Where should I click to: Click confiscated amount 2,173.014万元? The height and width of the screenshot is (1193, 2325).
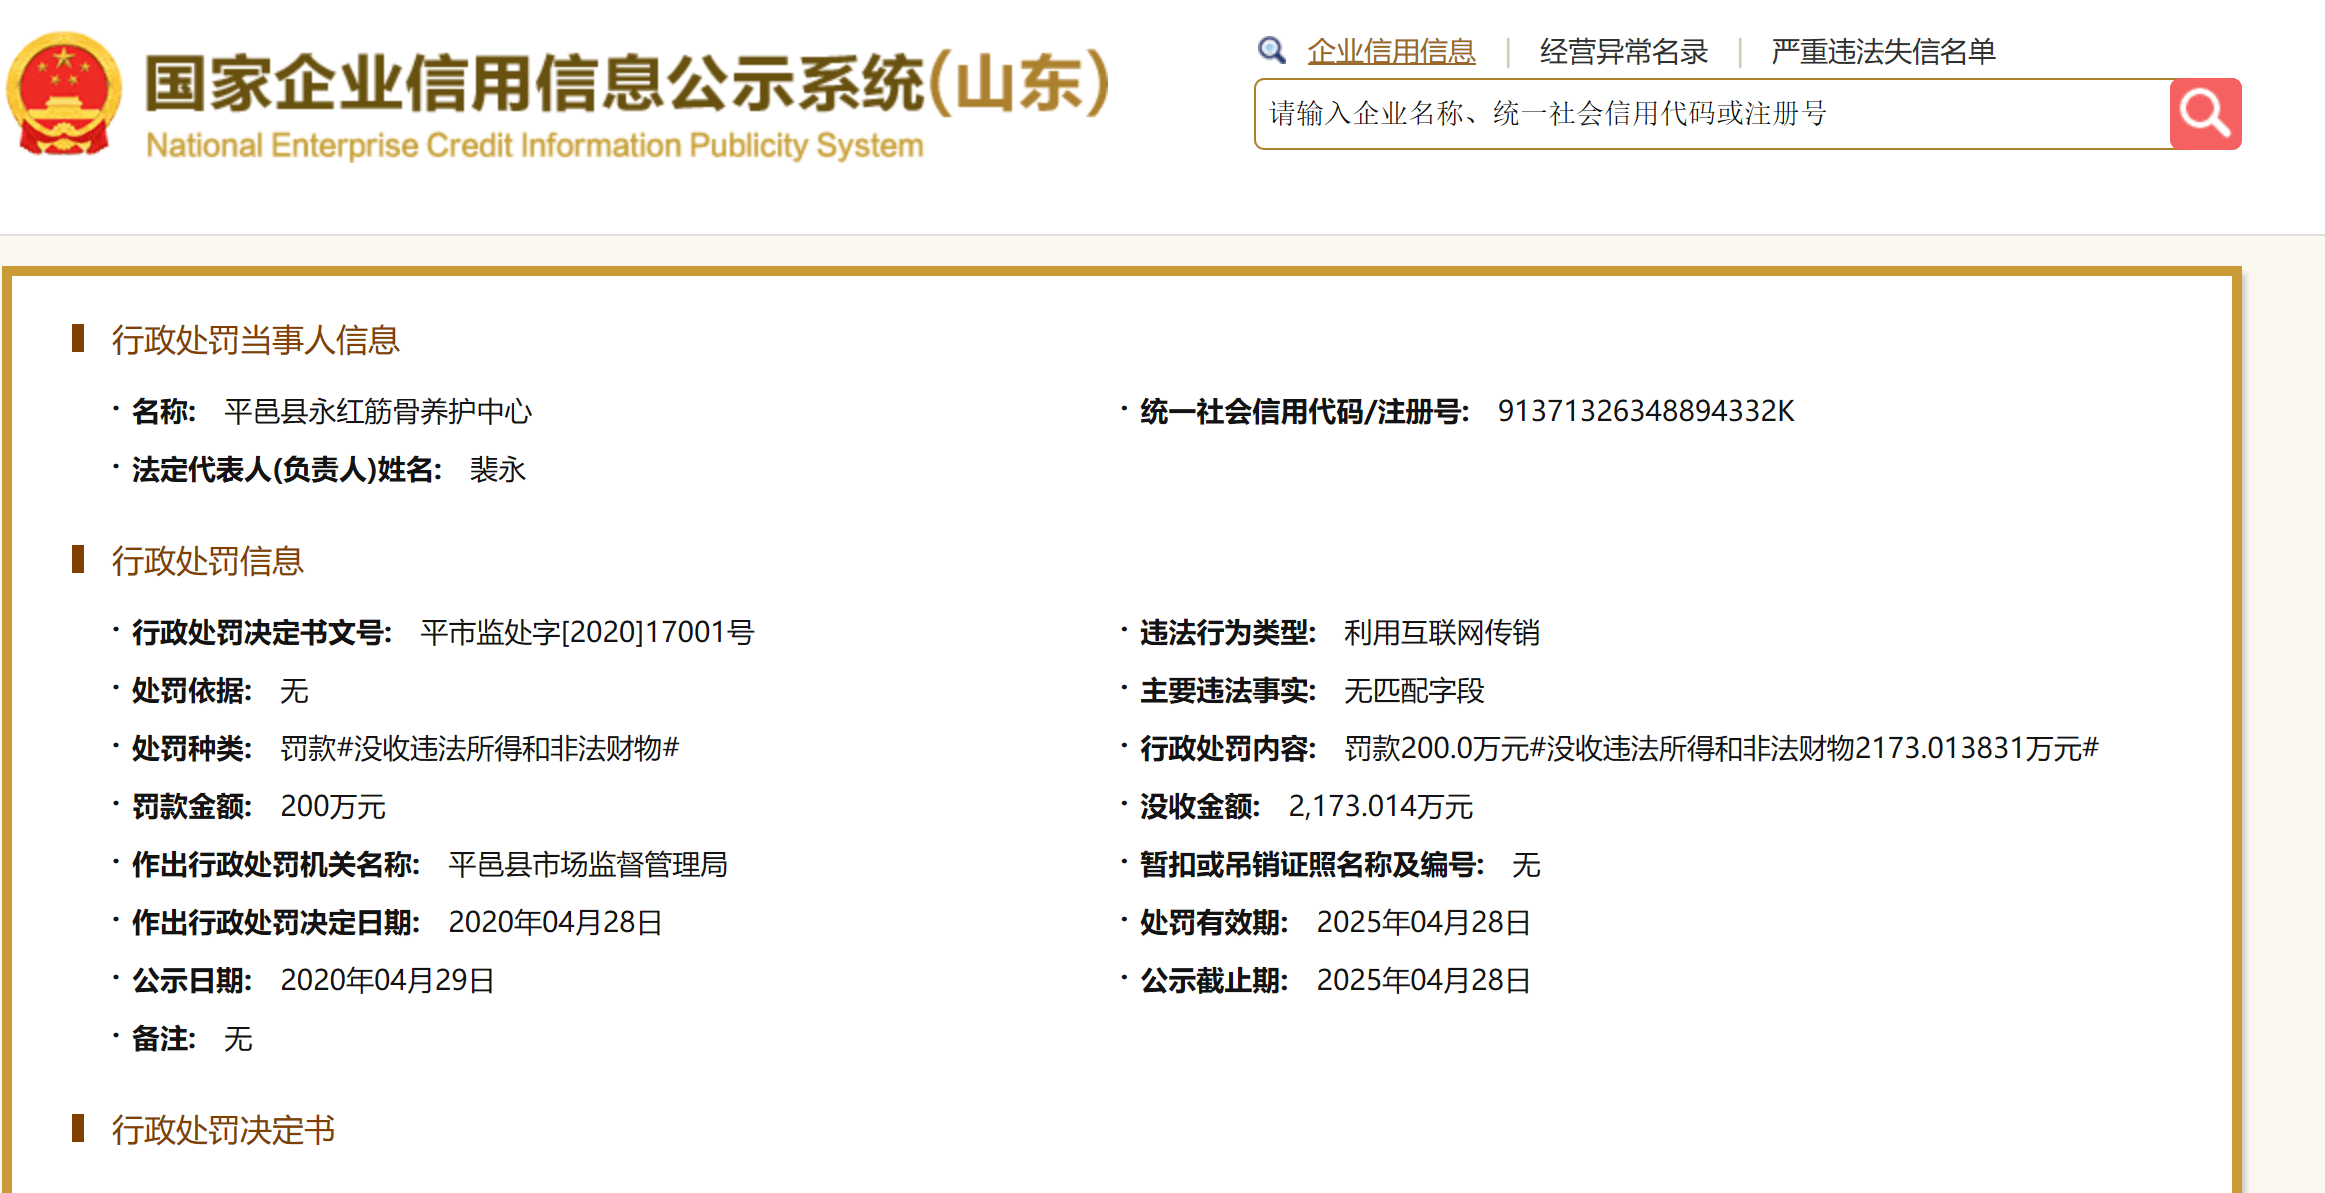[x=1380, y=806]
